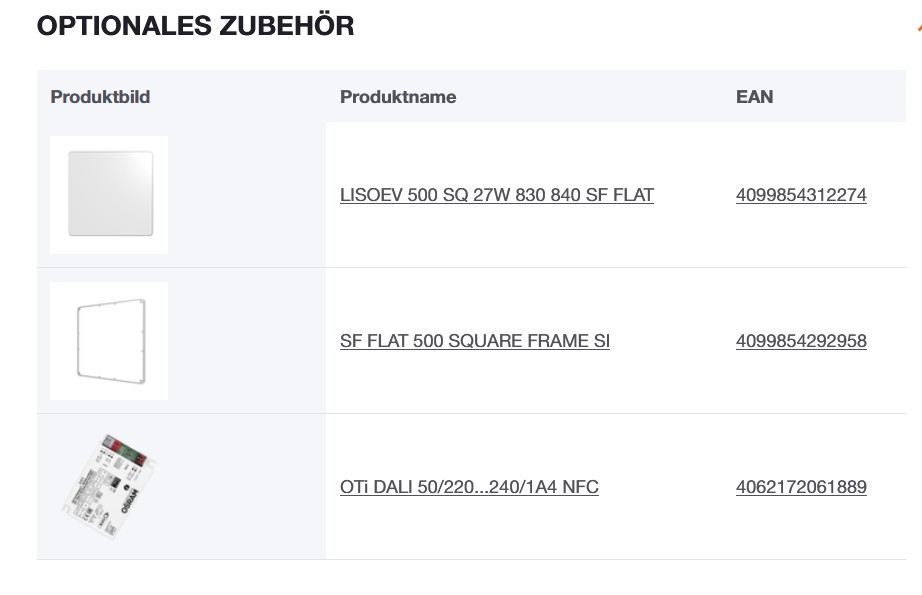Screen dimensions: 922x595
Task: Click the SF FLAT square frame thumbnail
Action: [109, 340]
